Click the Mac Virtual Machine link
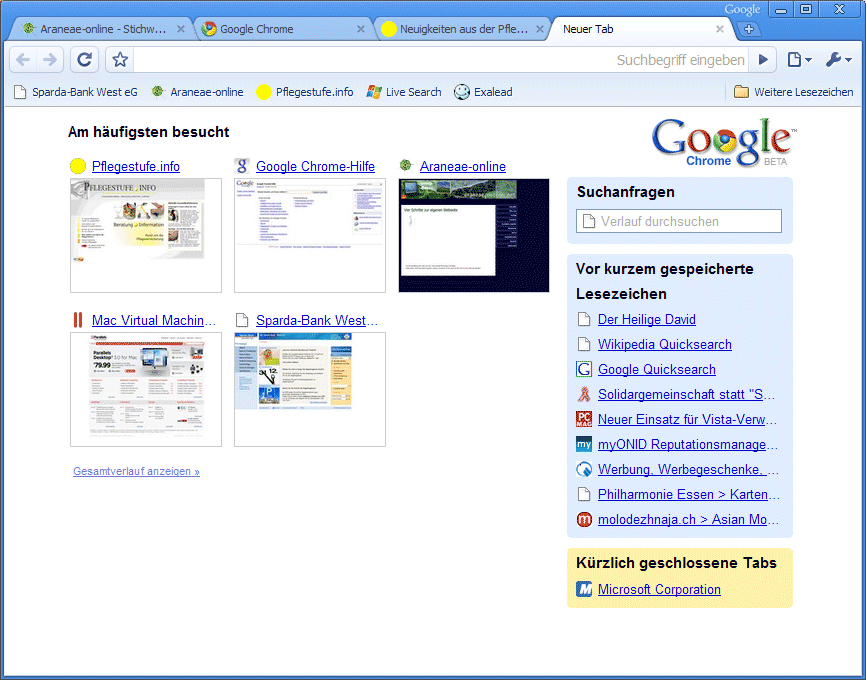Viewport: 866px width, 680px height. click(x=154, y=320)
